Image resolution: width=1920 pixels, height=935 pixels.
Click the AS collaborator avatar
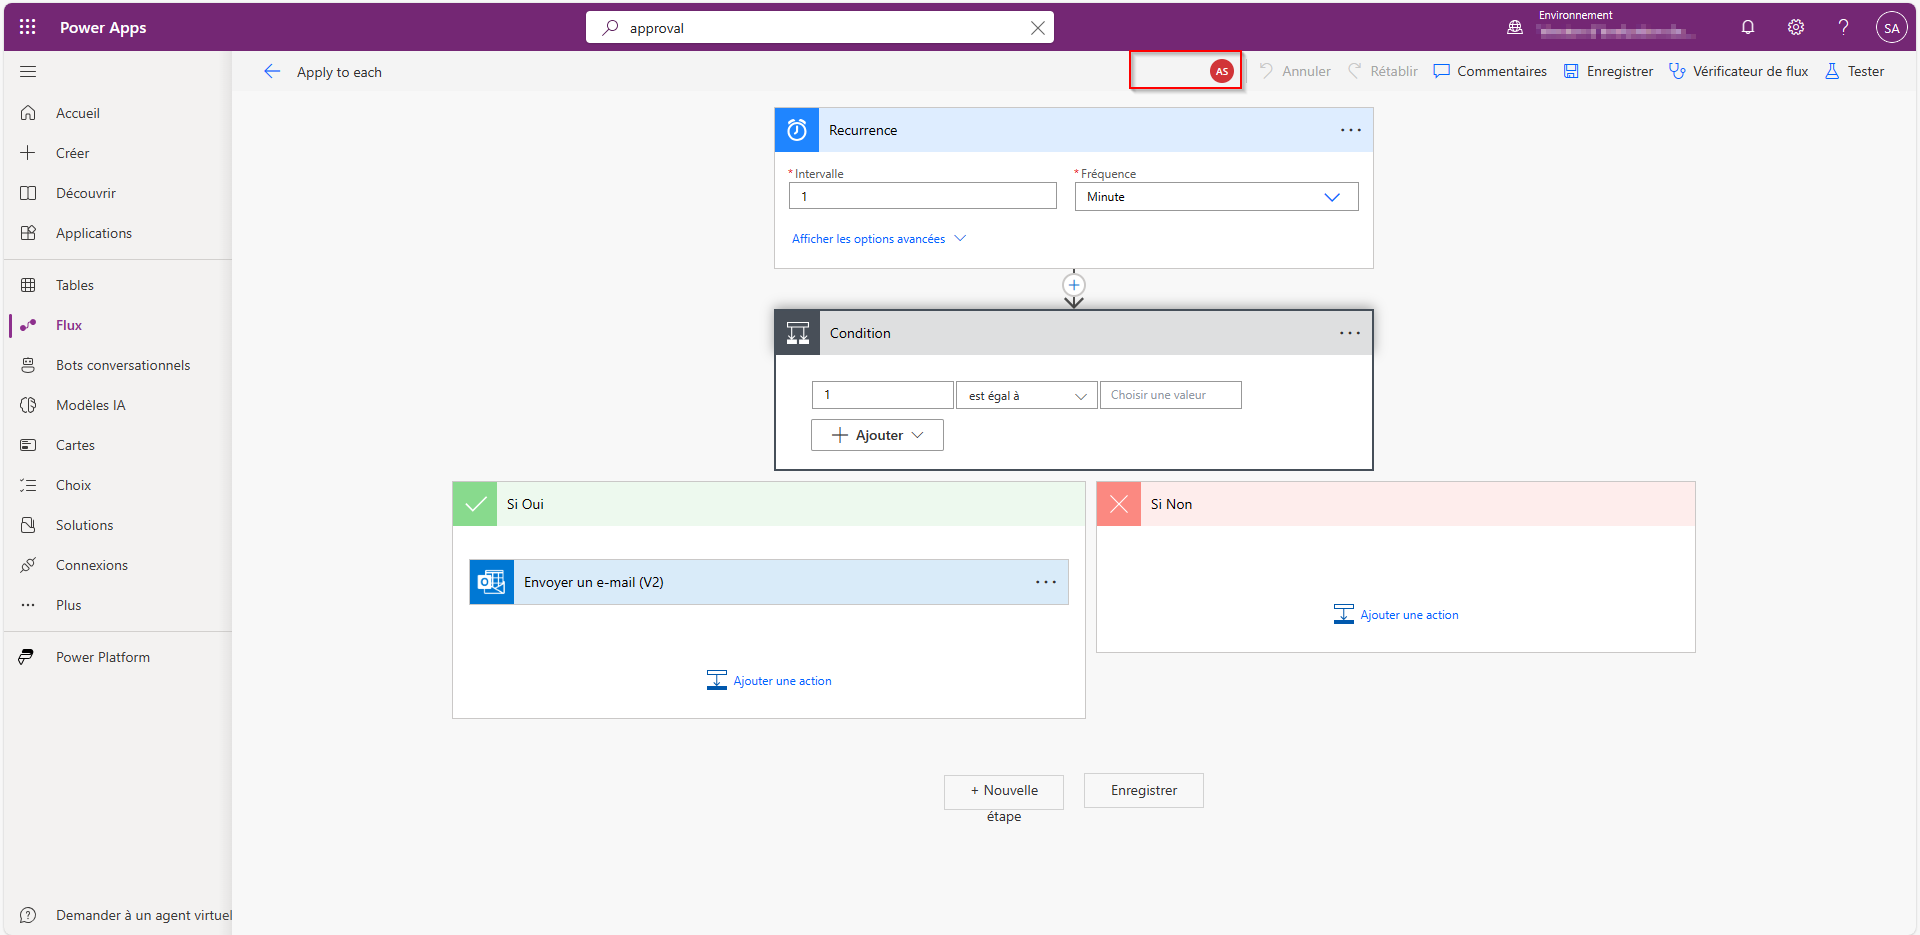click(x=1221, y=71)
